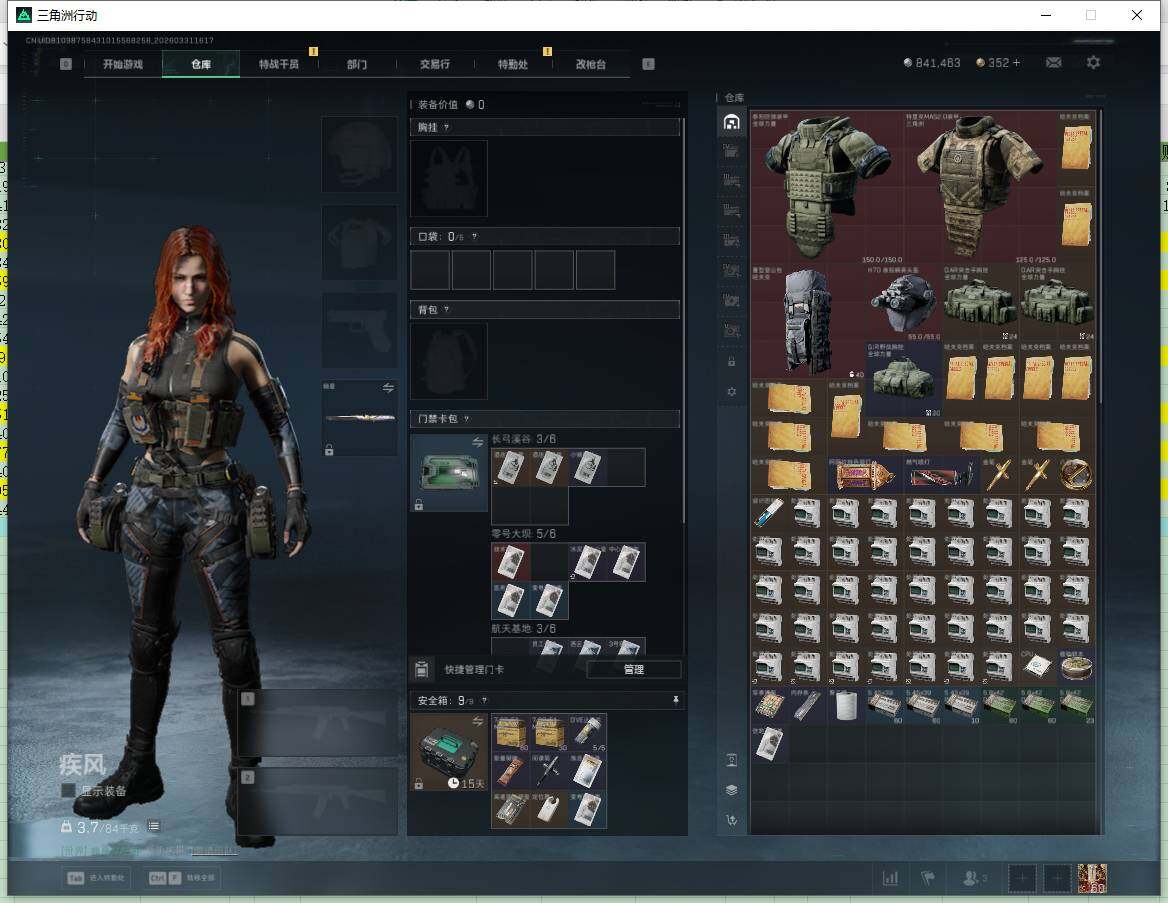This screenshot has width=1168, height=903.
Task: Click primary weapon slot 1
Action: click(318, 723)
